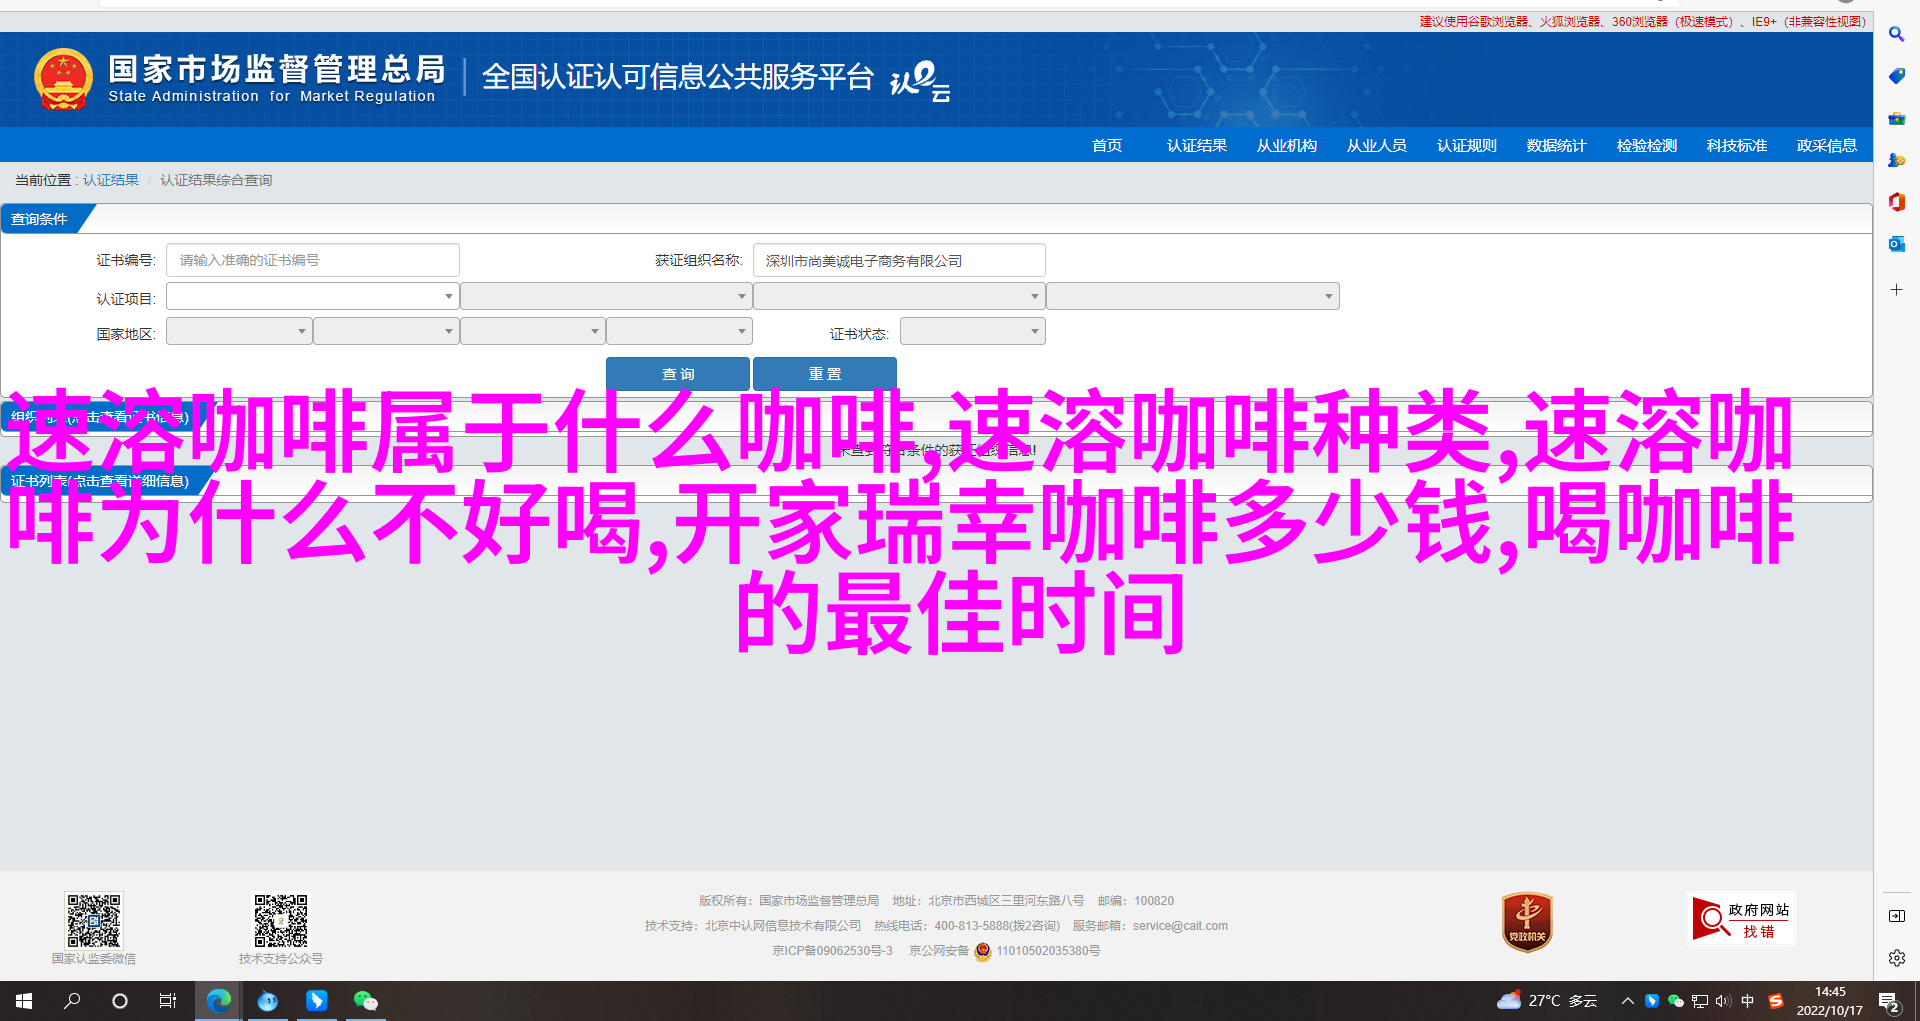Expand the fourth 认证项目 dropdown

coord(1193,296)
